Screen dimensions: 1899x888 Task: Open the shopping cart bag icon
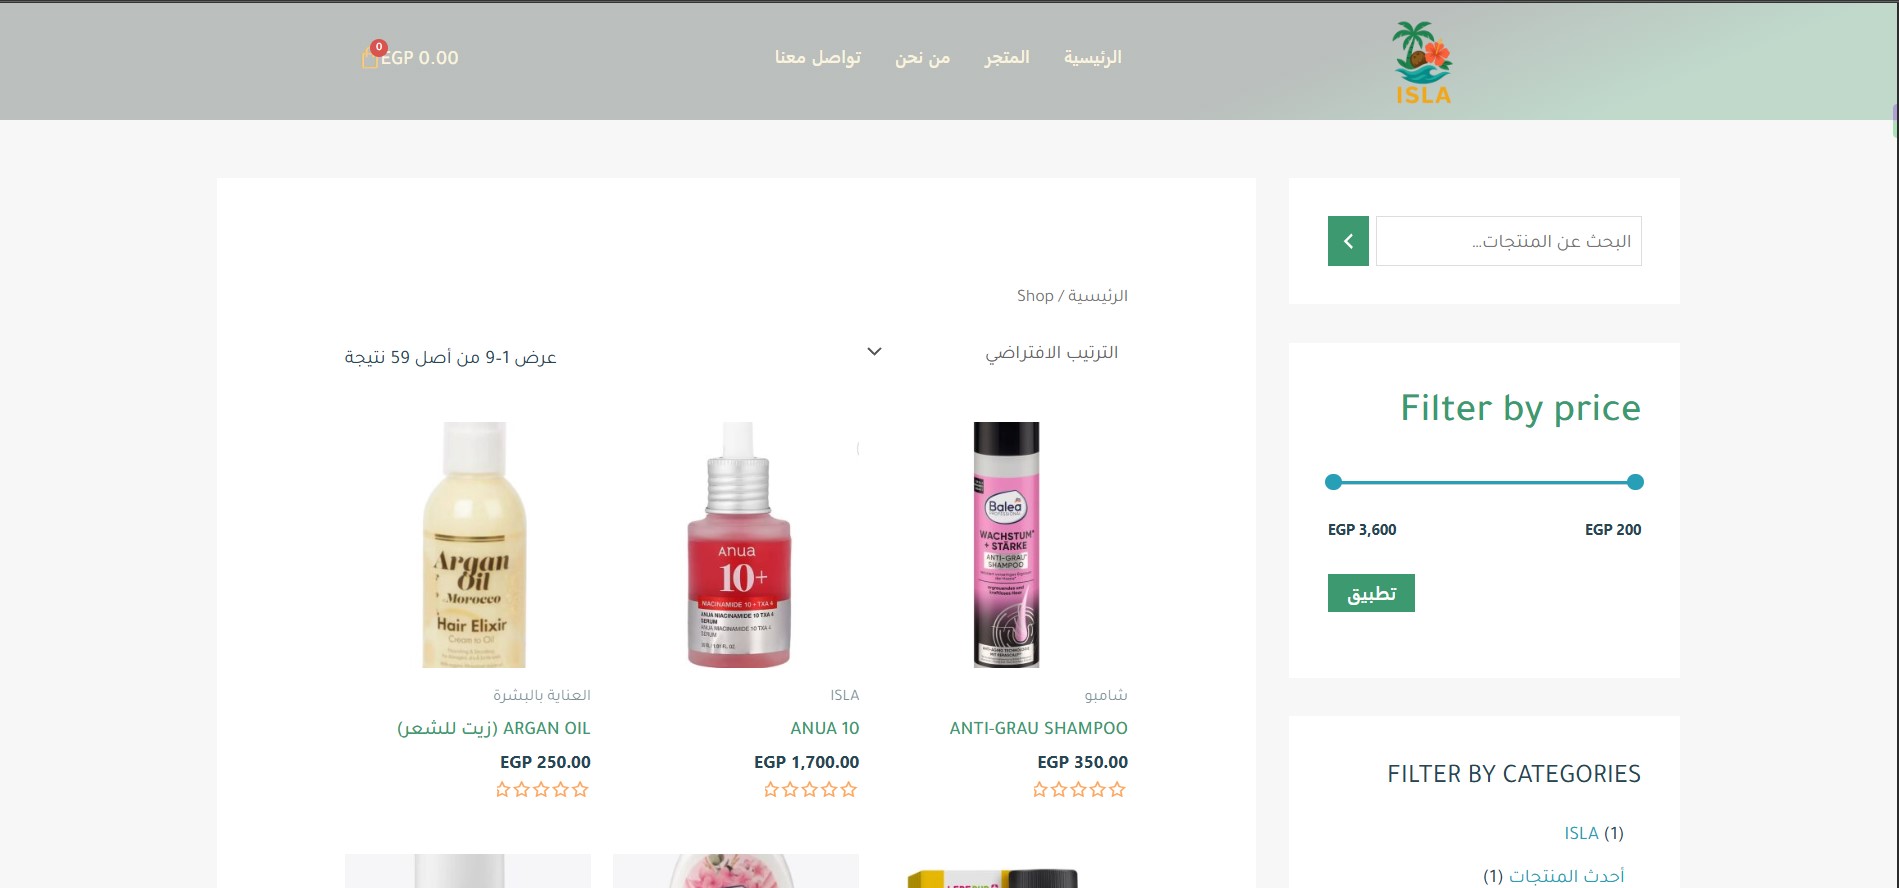370,58
